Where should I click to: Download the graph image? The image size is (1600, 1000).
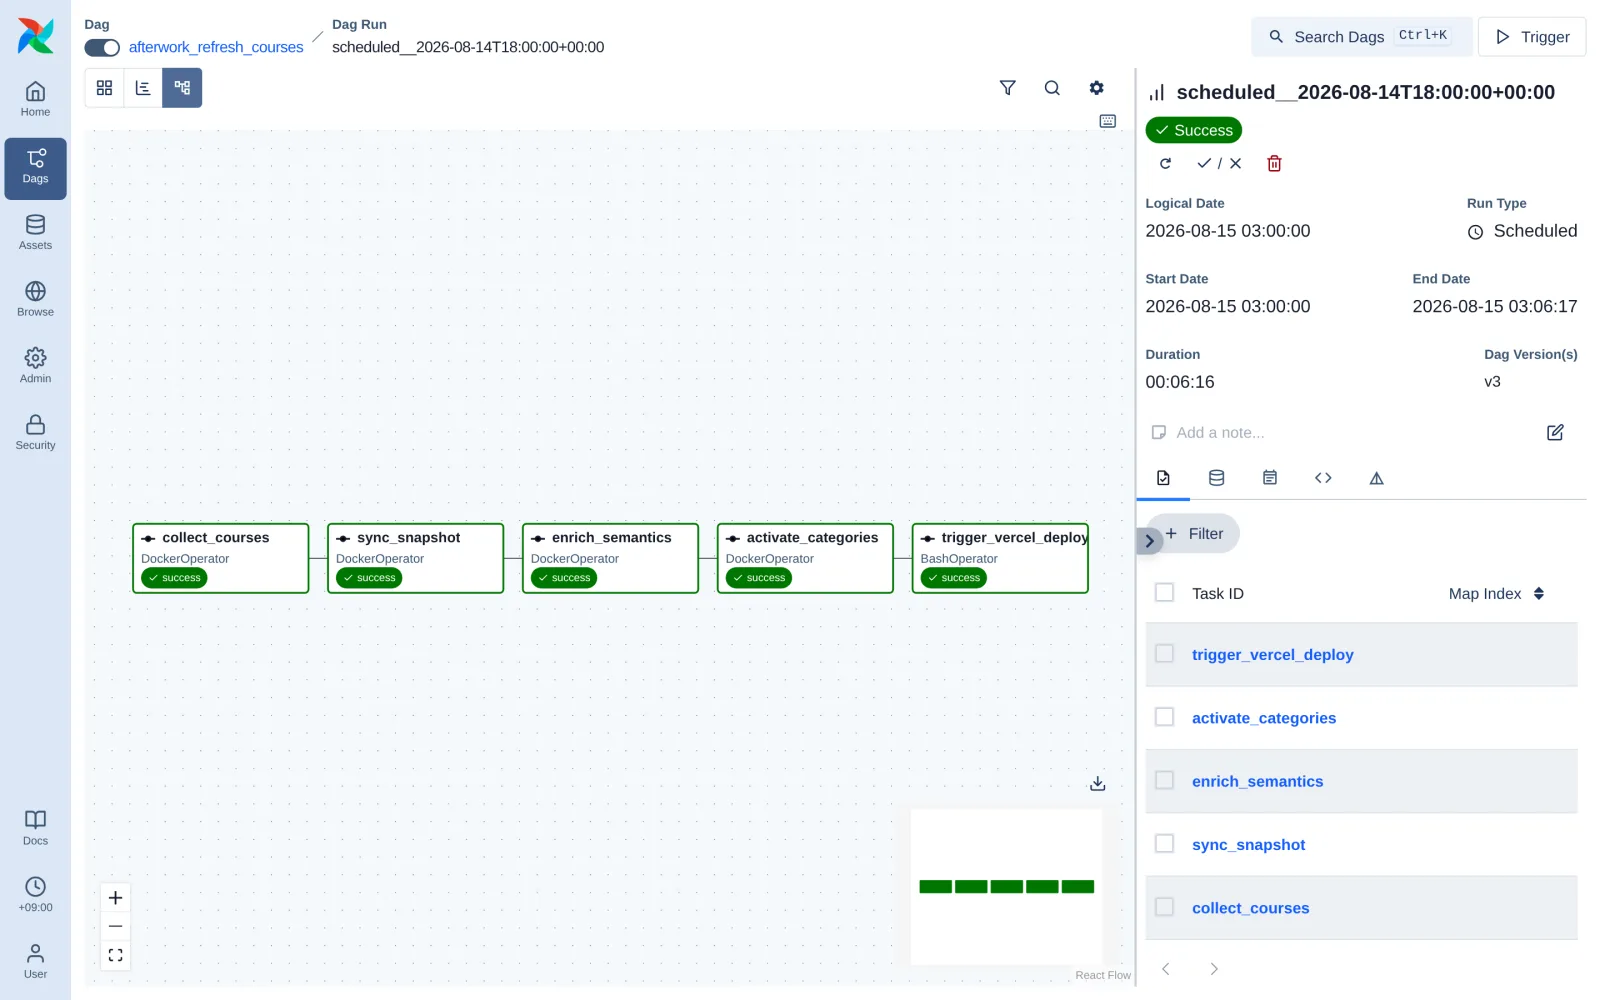click(x=1097, y=783)
